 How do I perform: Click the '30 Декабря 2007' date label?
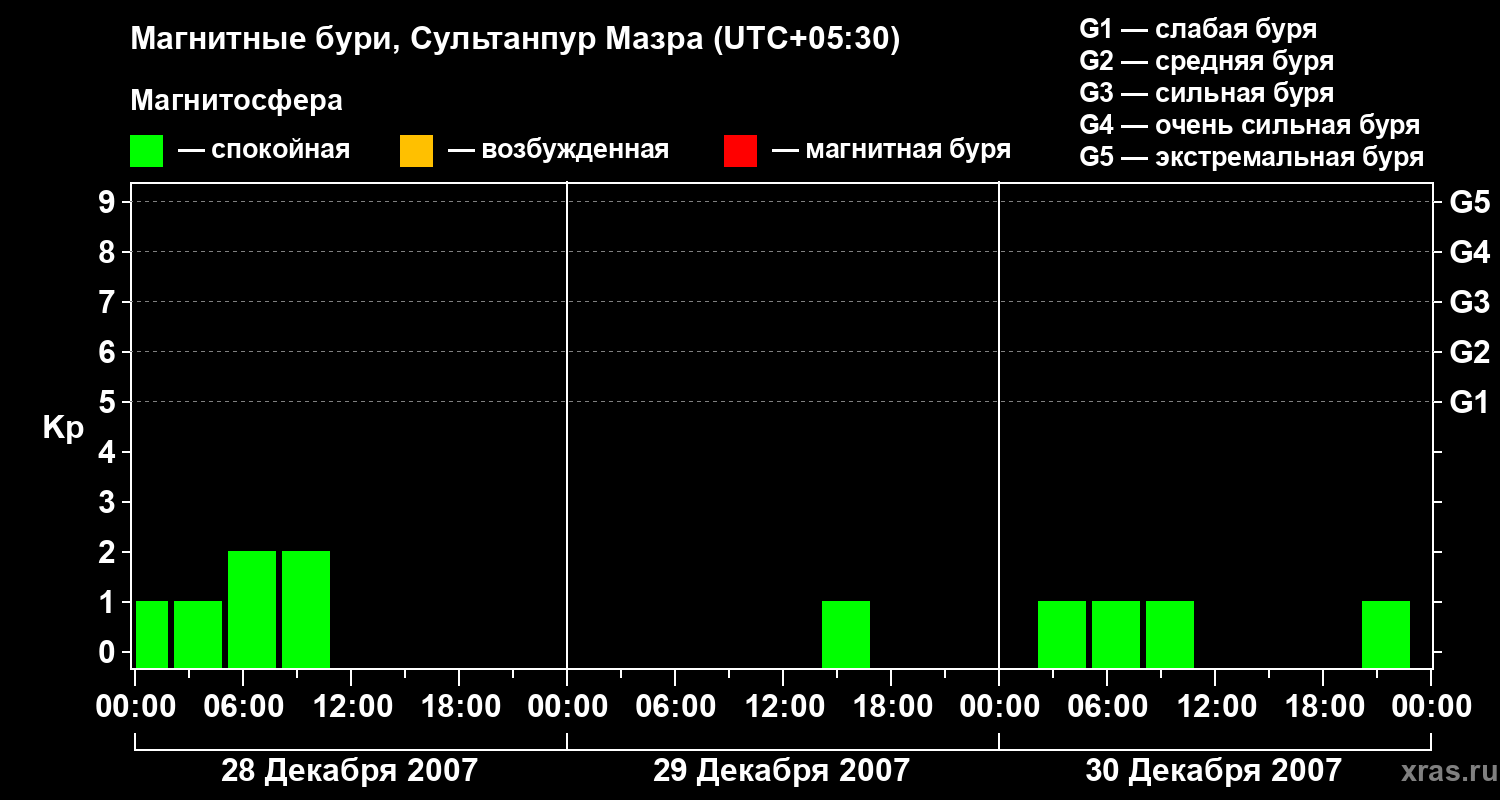(x=1213, y=771)
